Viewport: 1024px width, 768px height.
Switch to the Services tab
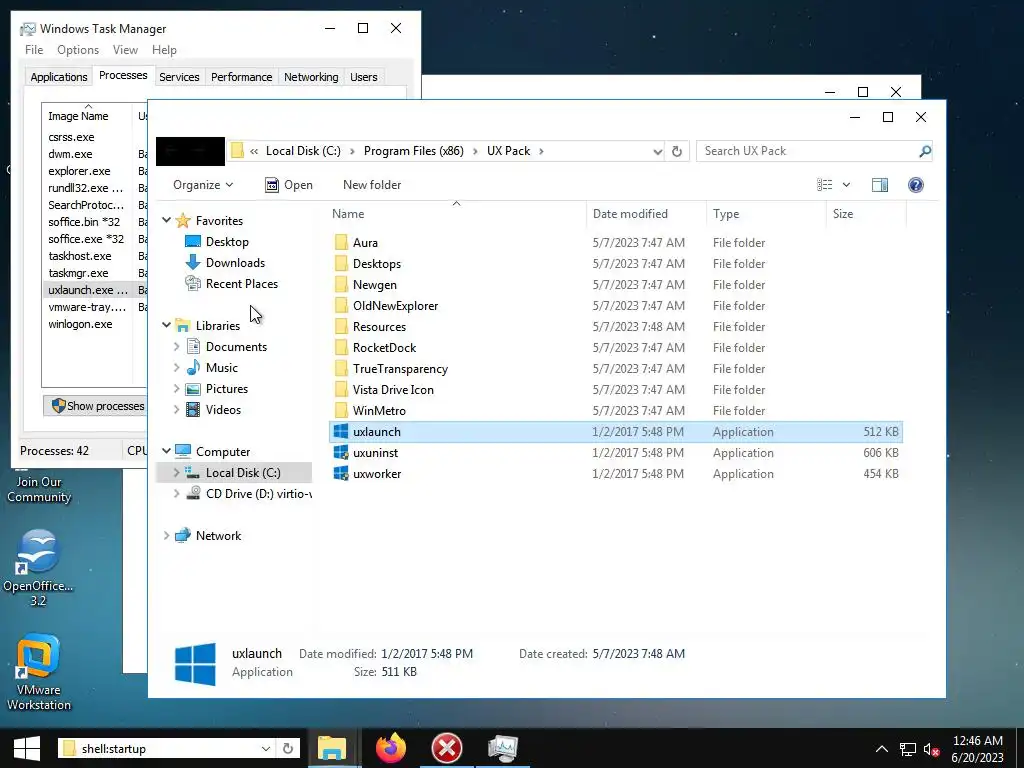coord(179,77)
